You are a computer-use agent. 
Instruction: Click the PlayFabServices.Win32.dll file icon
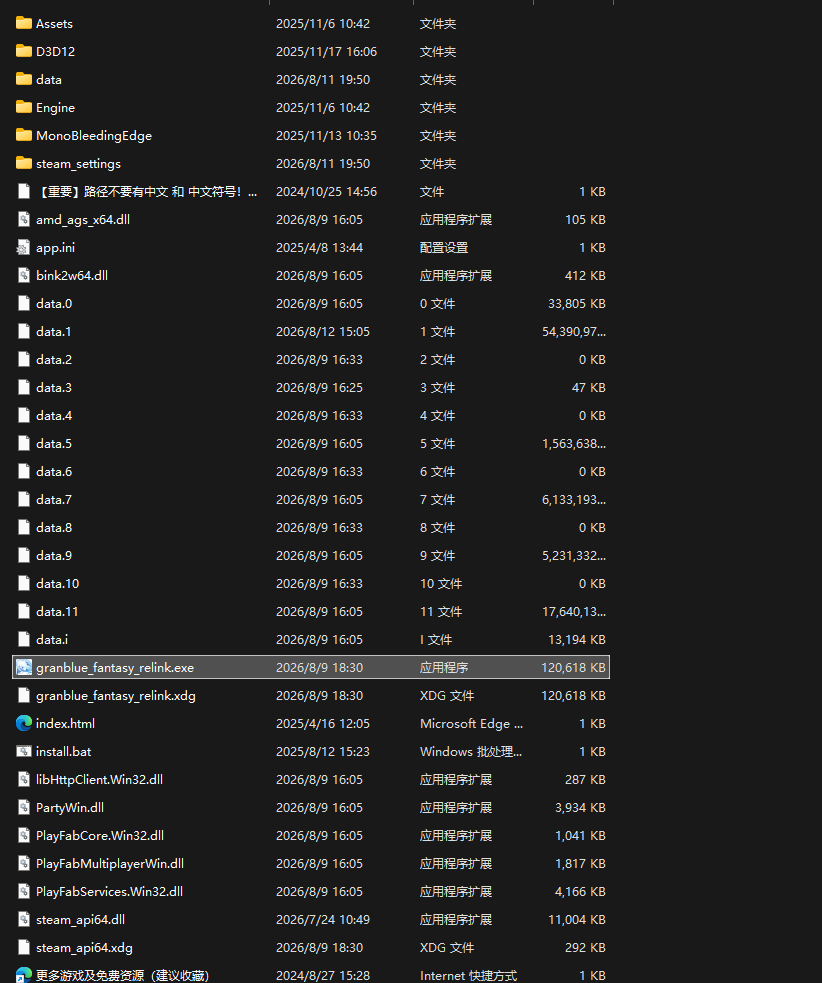click(24, 891)
